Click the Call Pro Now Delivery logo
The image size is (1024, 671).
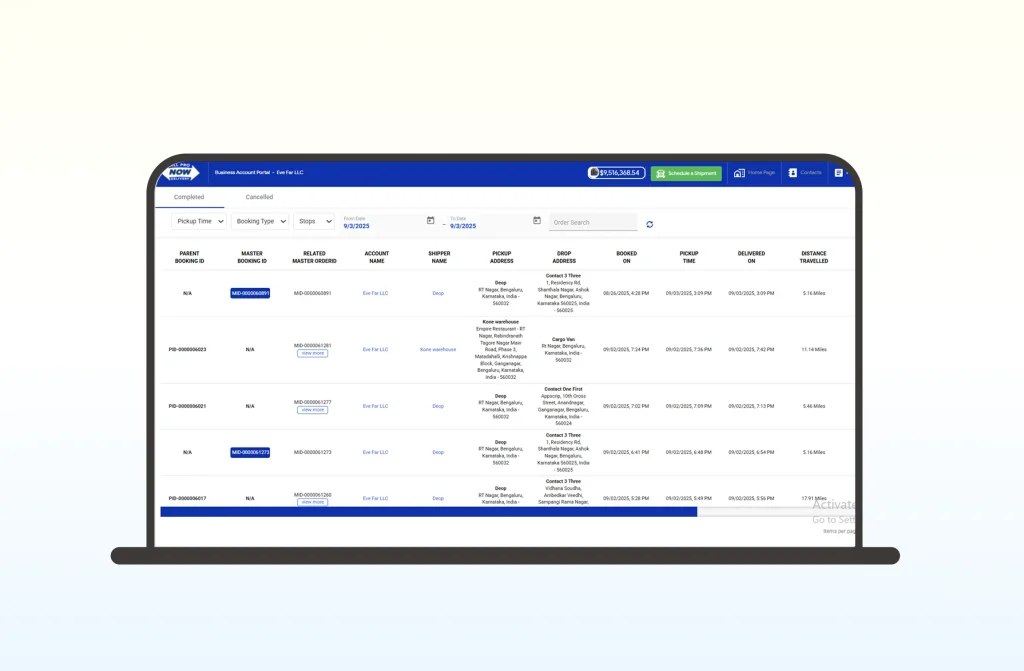tap(180, 172)
